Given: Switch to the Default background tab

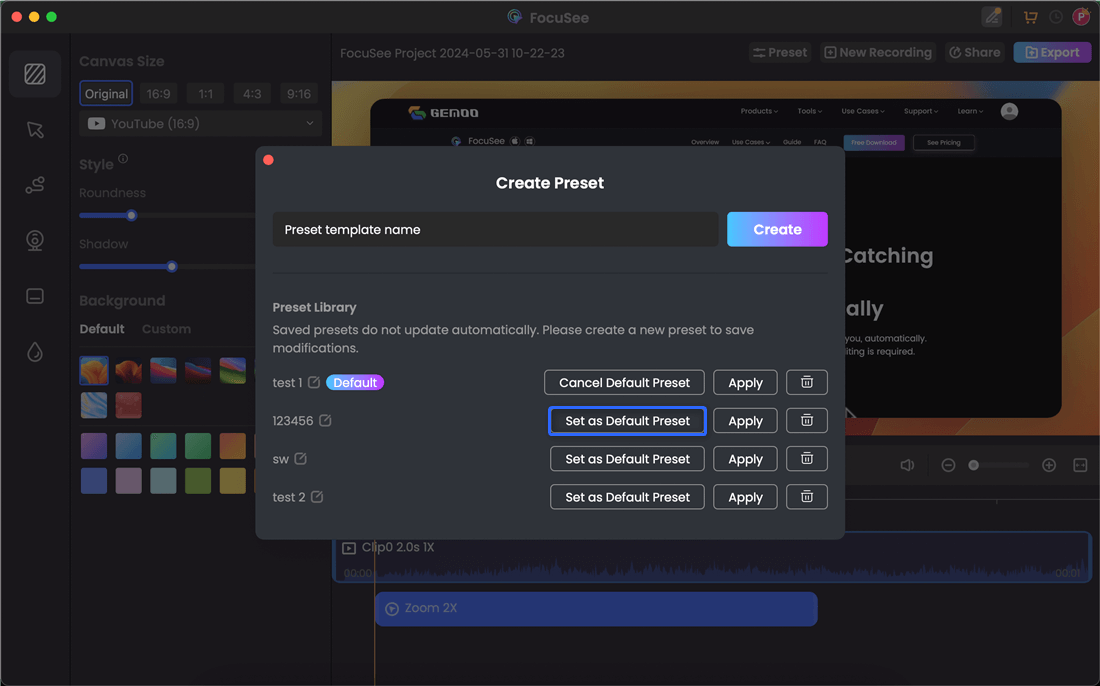Looking at the screenshot, I should tap(102, 329).
